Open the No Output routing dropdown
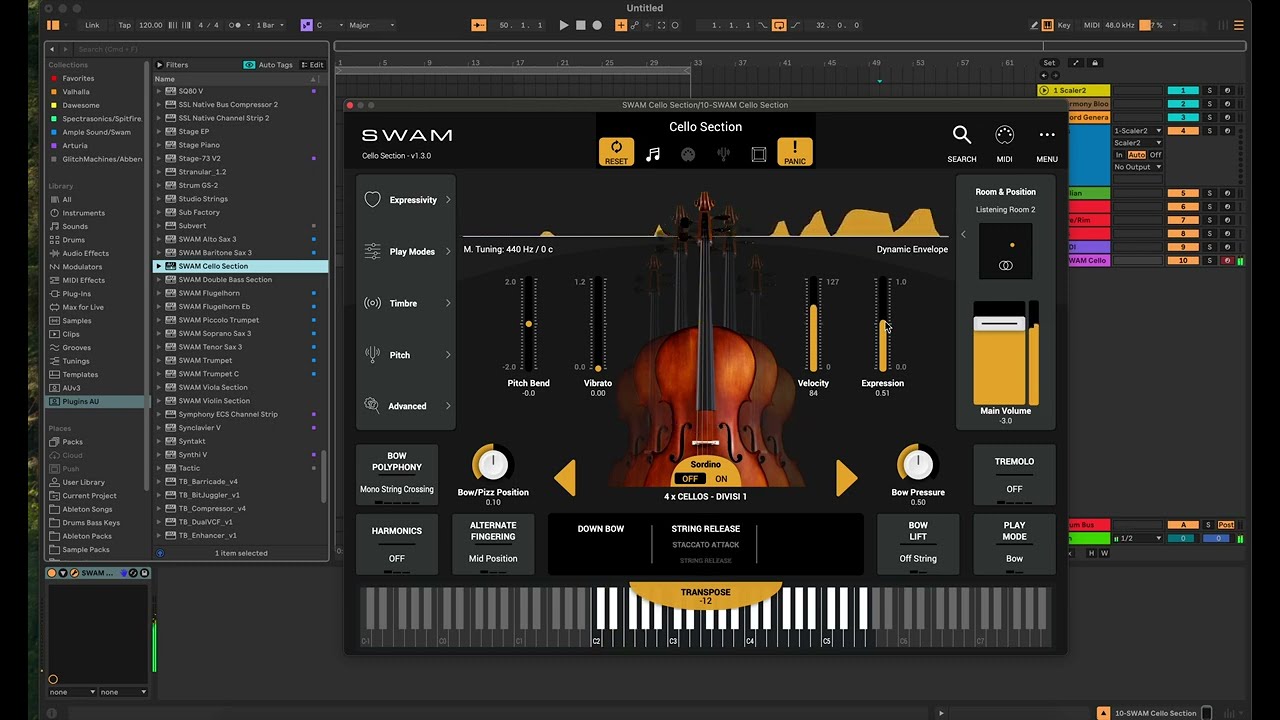The image size is (1280, 720). click(1138, 167)
